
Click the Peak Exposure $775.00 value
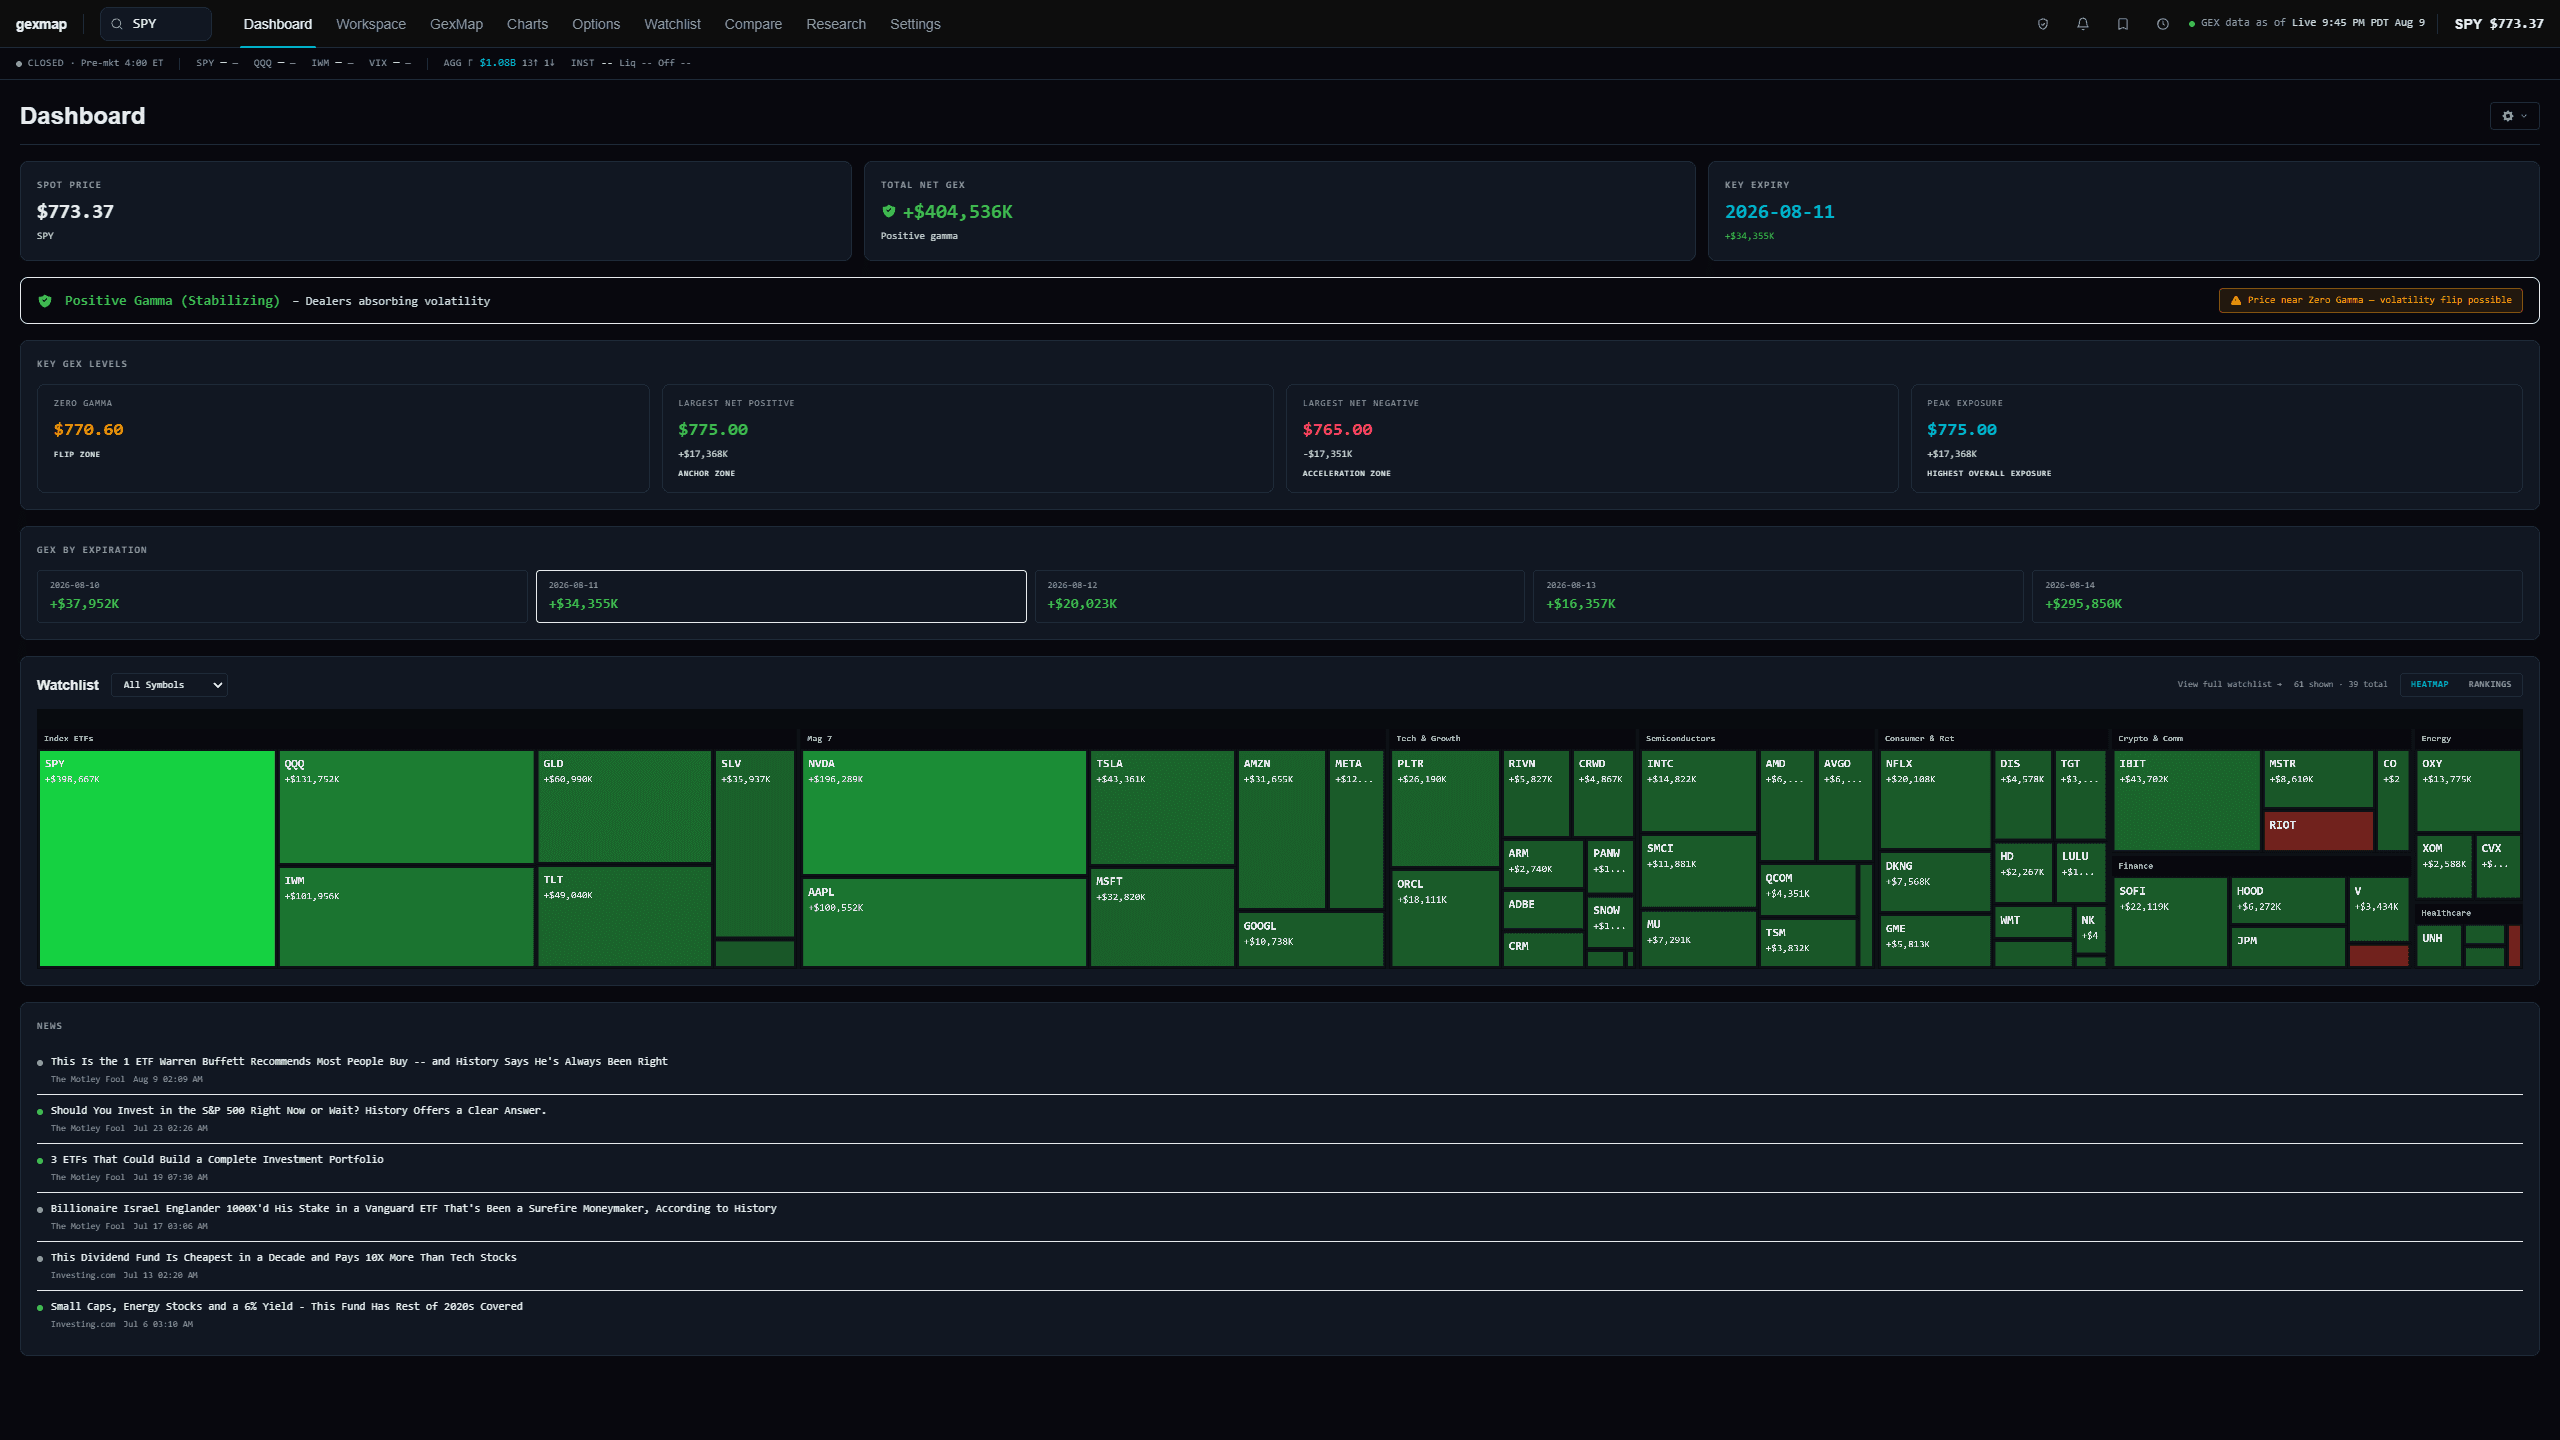point(1962,430)
